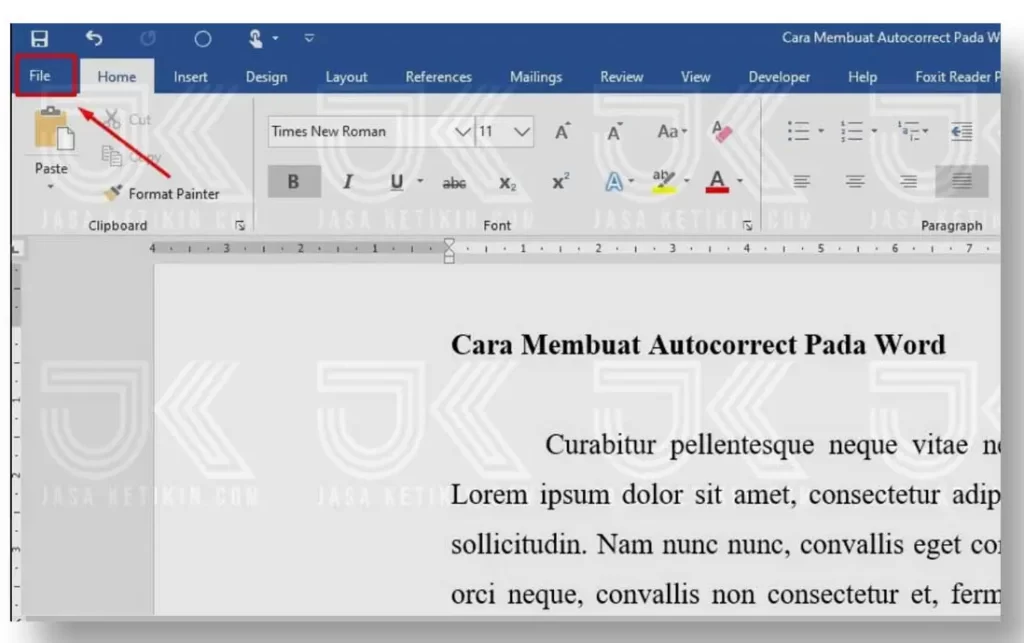The width and height of the screenshot is (1024, 643).
Task: Open the Change Case Aa menu
Action: click(x=672, y=132)
